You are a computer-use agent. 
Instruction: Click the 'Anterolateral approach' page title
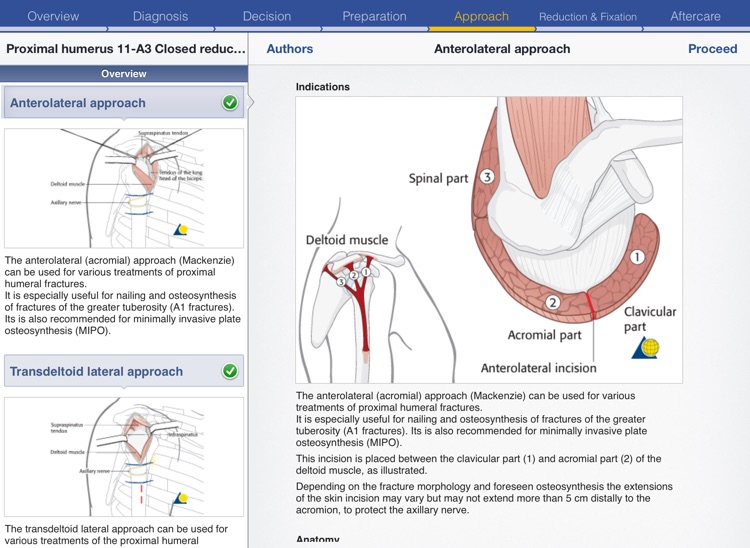point(502,49)
